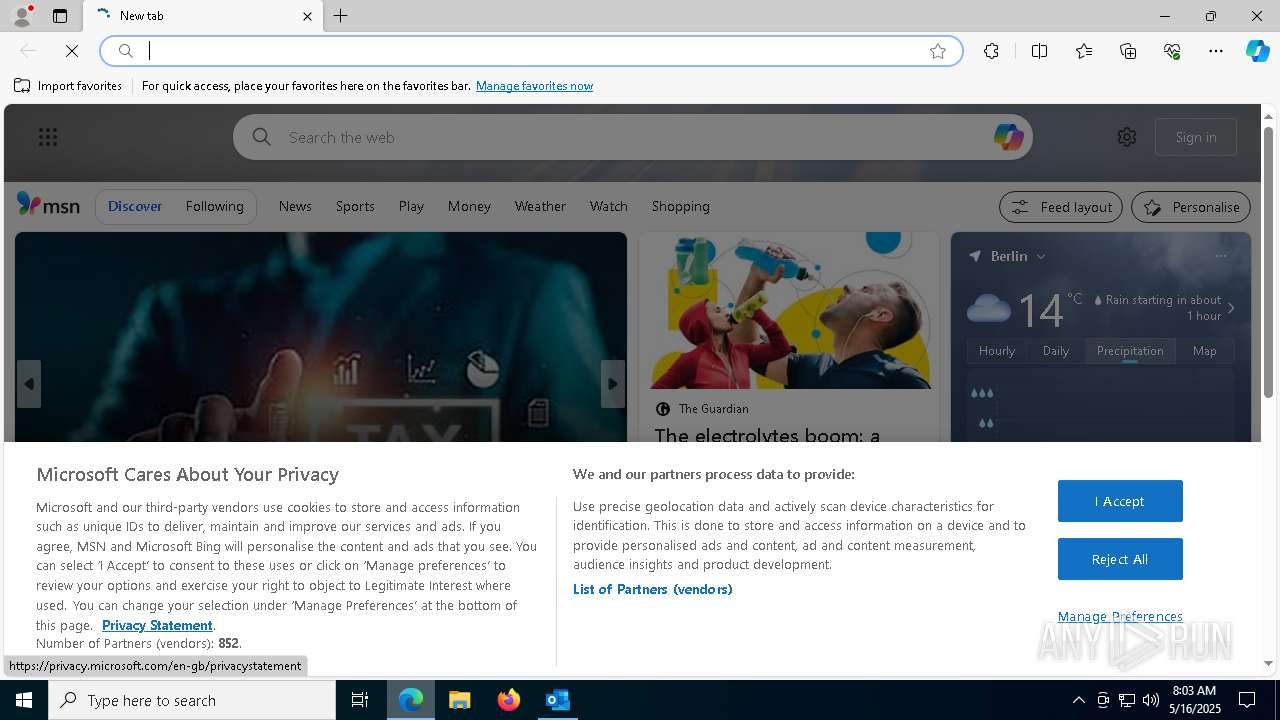1280x720 pixels.
Task: Close the New tab
Action: pos(307,16)
